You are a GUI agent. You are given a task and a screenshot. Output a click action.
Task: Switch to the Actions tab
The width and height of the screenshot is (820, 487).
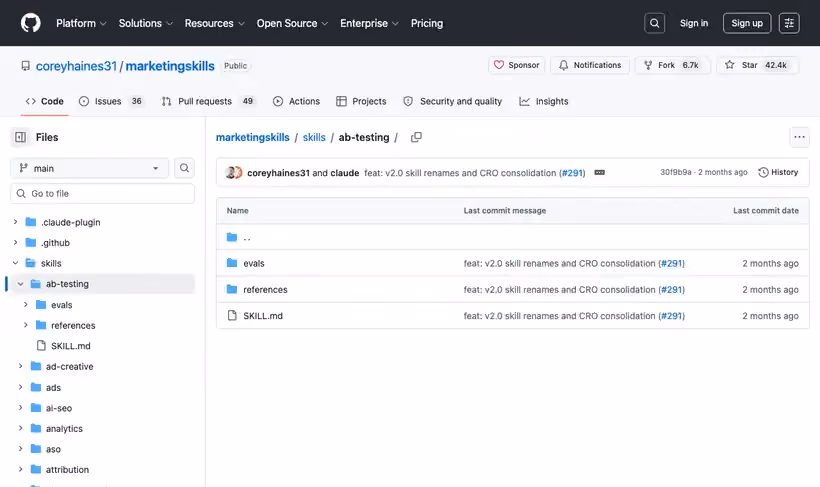[x=296, y=101]
